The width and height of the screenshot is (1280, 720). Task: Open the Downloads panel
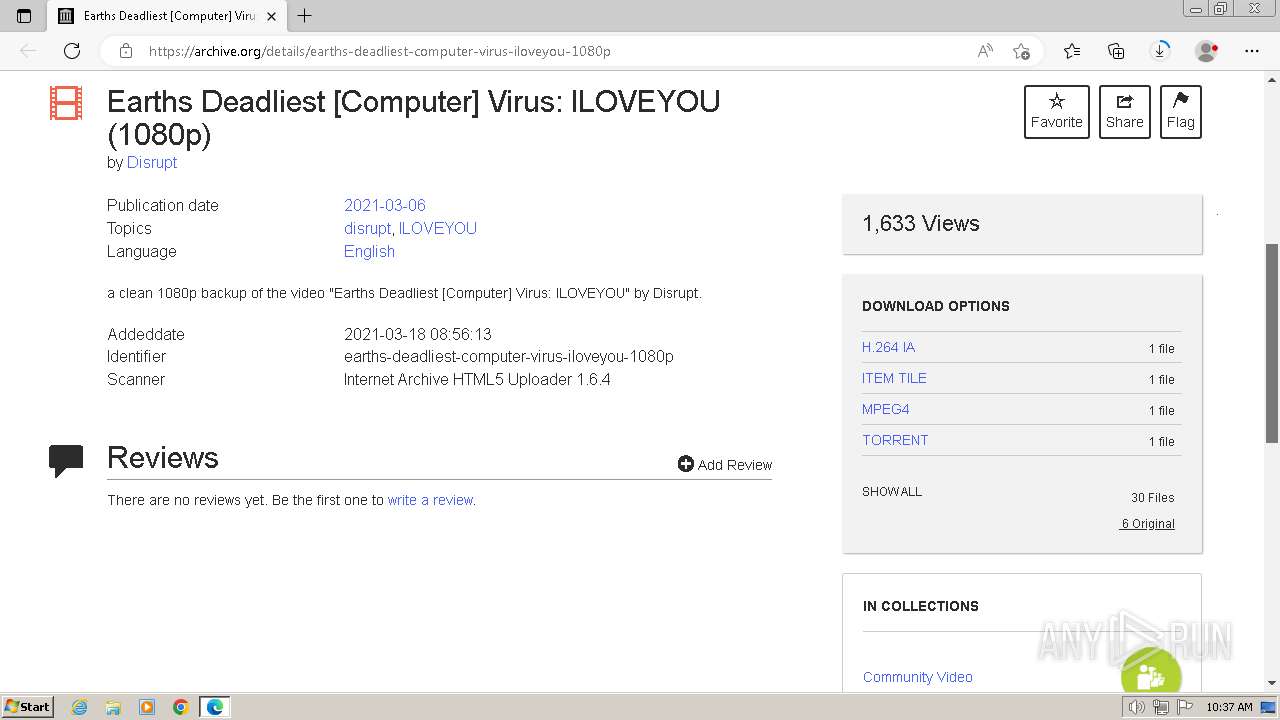click(1160, 51)
